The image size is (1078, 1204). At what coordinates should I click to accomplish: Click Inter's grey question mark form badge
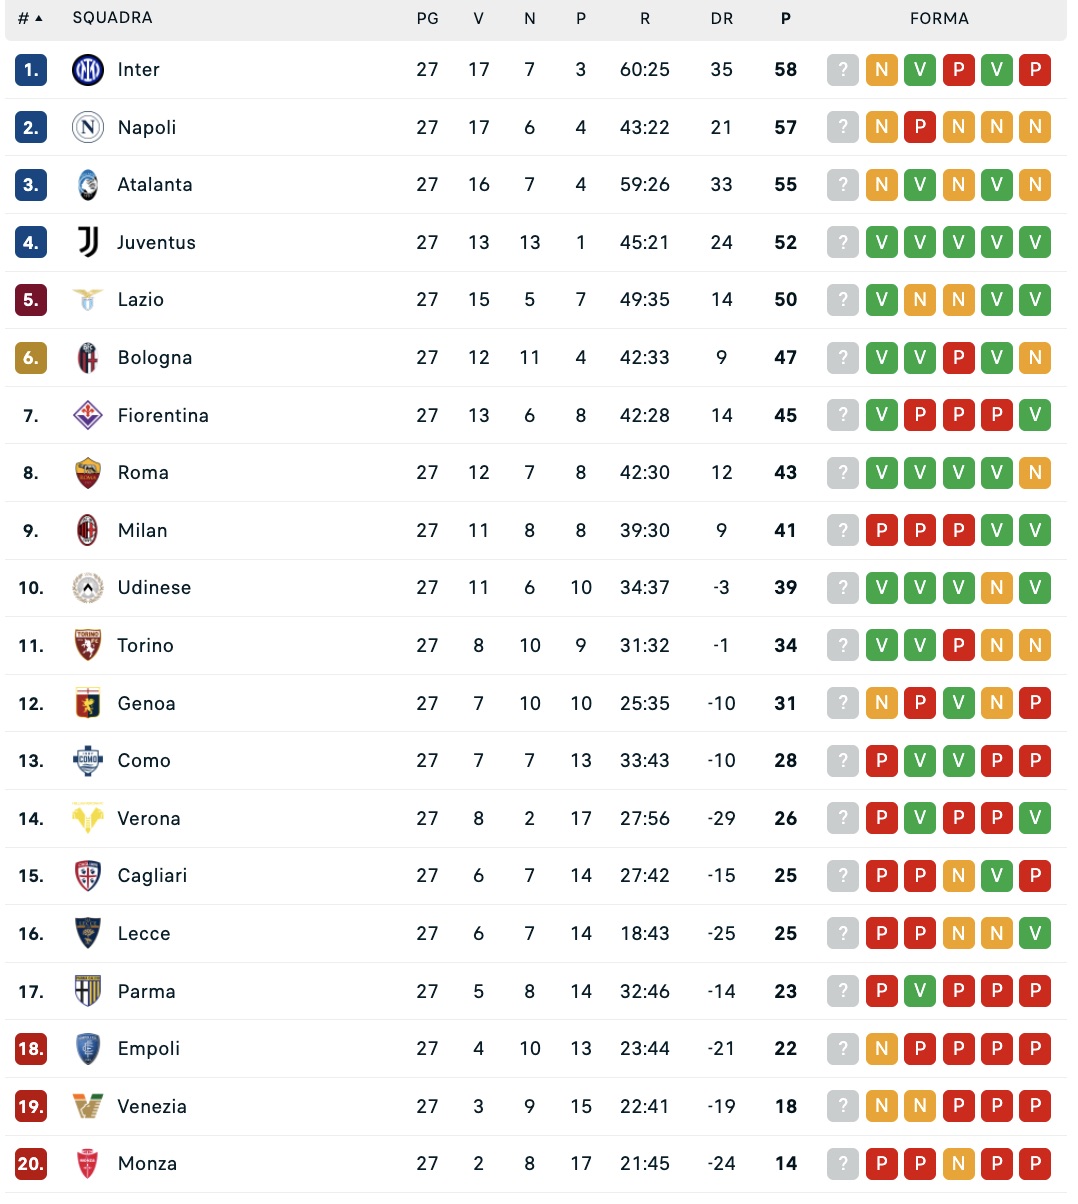843,70
